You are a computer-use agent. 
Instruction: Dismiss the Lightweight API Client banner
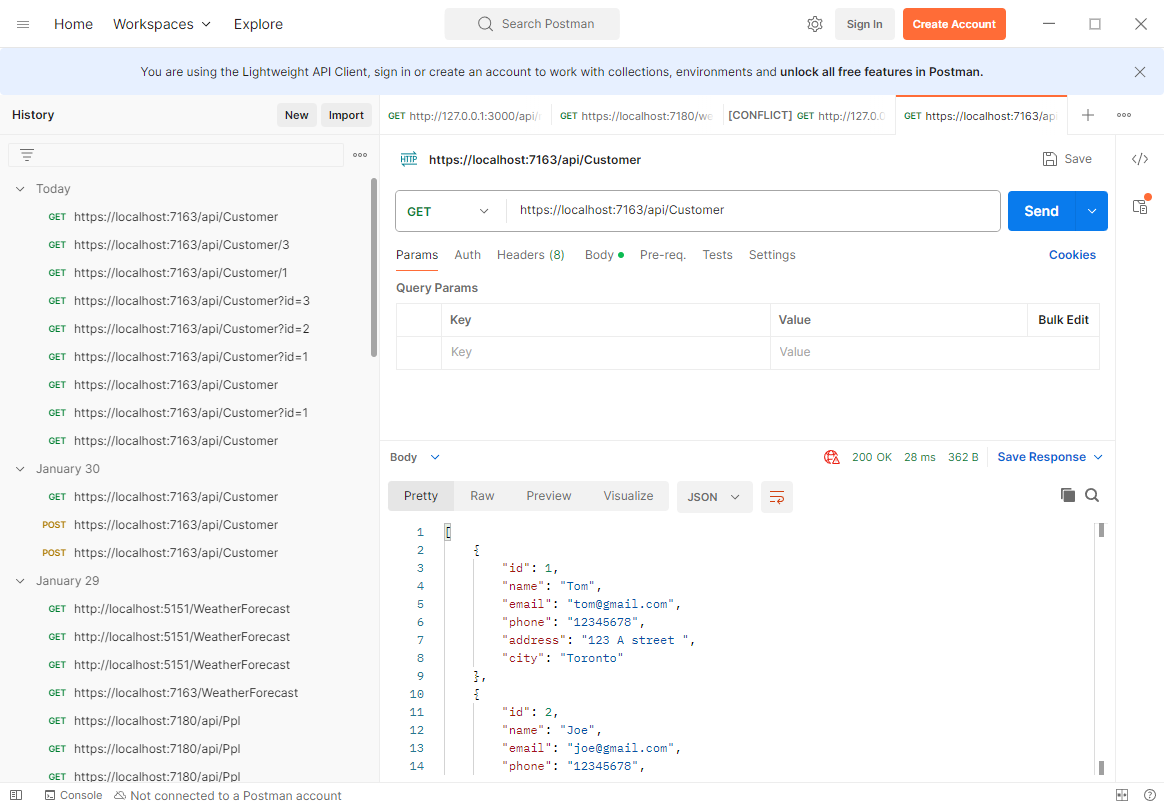(1139, 72)
